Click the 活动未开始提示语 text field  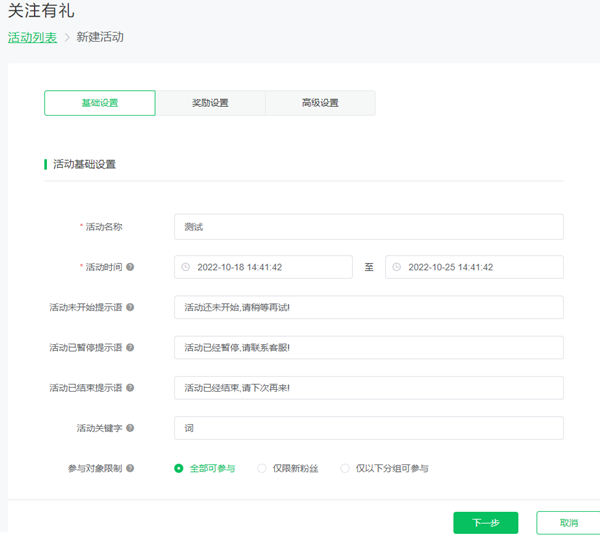(368, 307)
